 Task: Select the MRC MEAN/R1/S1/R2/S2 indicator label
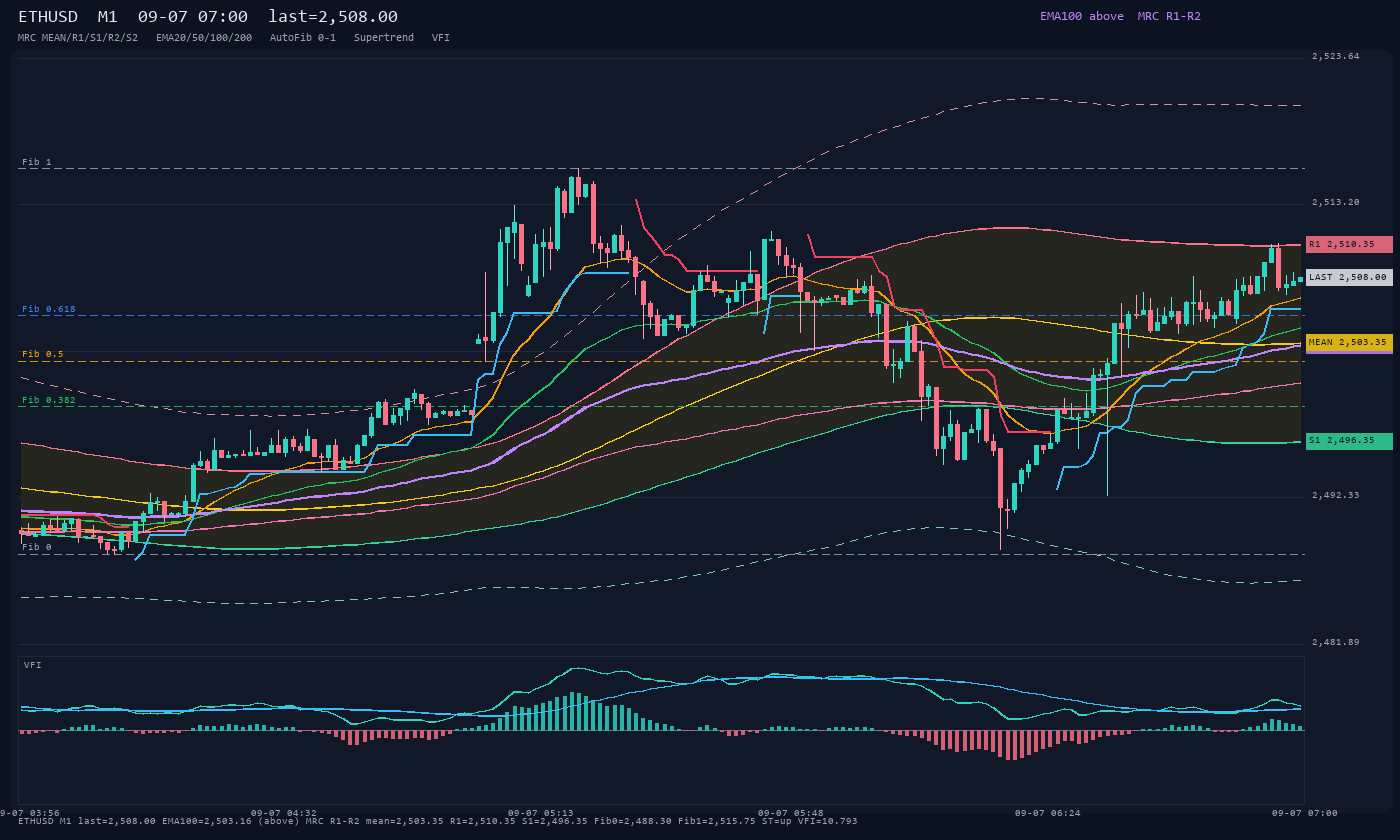(78, 37)
